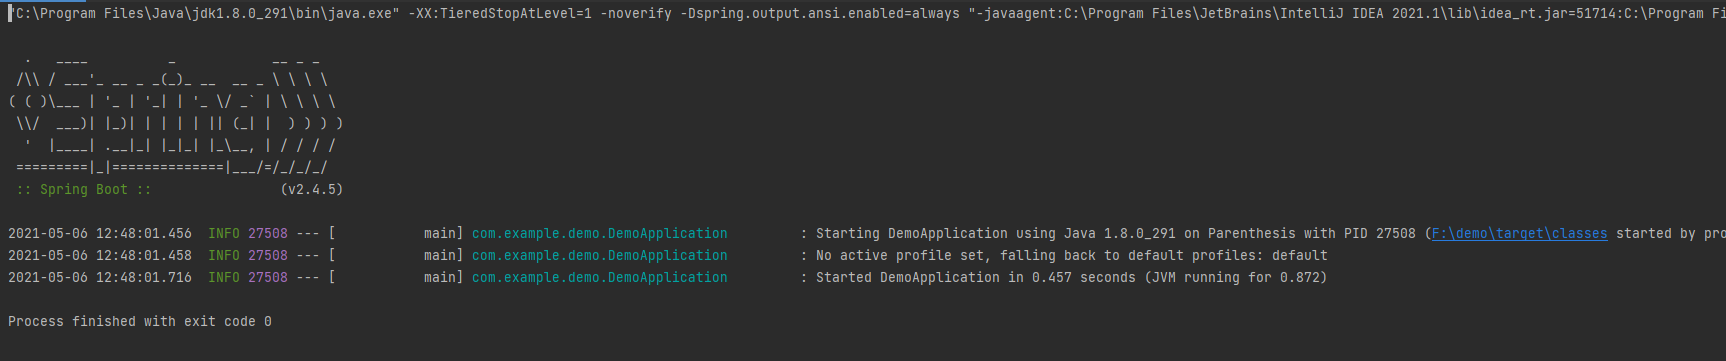This screenshot has width=1726, height=361.
Task: Click the -javaagent idea_rt.jar argument text
Action: [x=1346, y=13]
